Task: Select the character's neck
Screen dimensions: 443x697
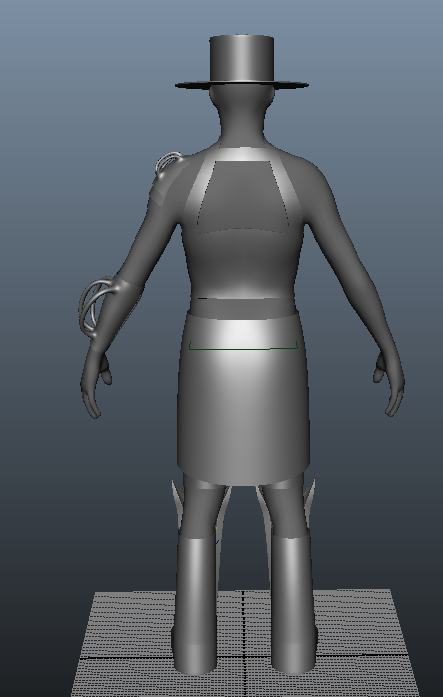Action: (242, 122)
